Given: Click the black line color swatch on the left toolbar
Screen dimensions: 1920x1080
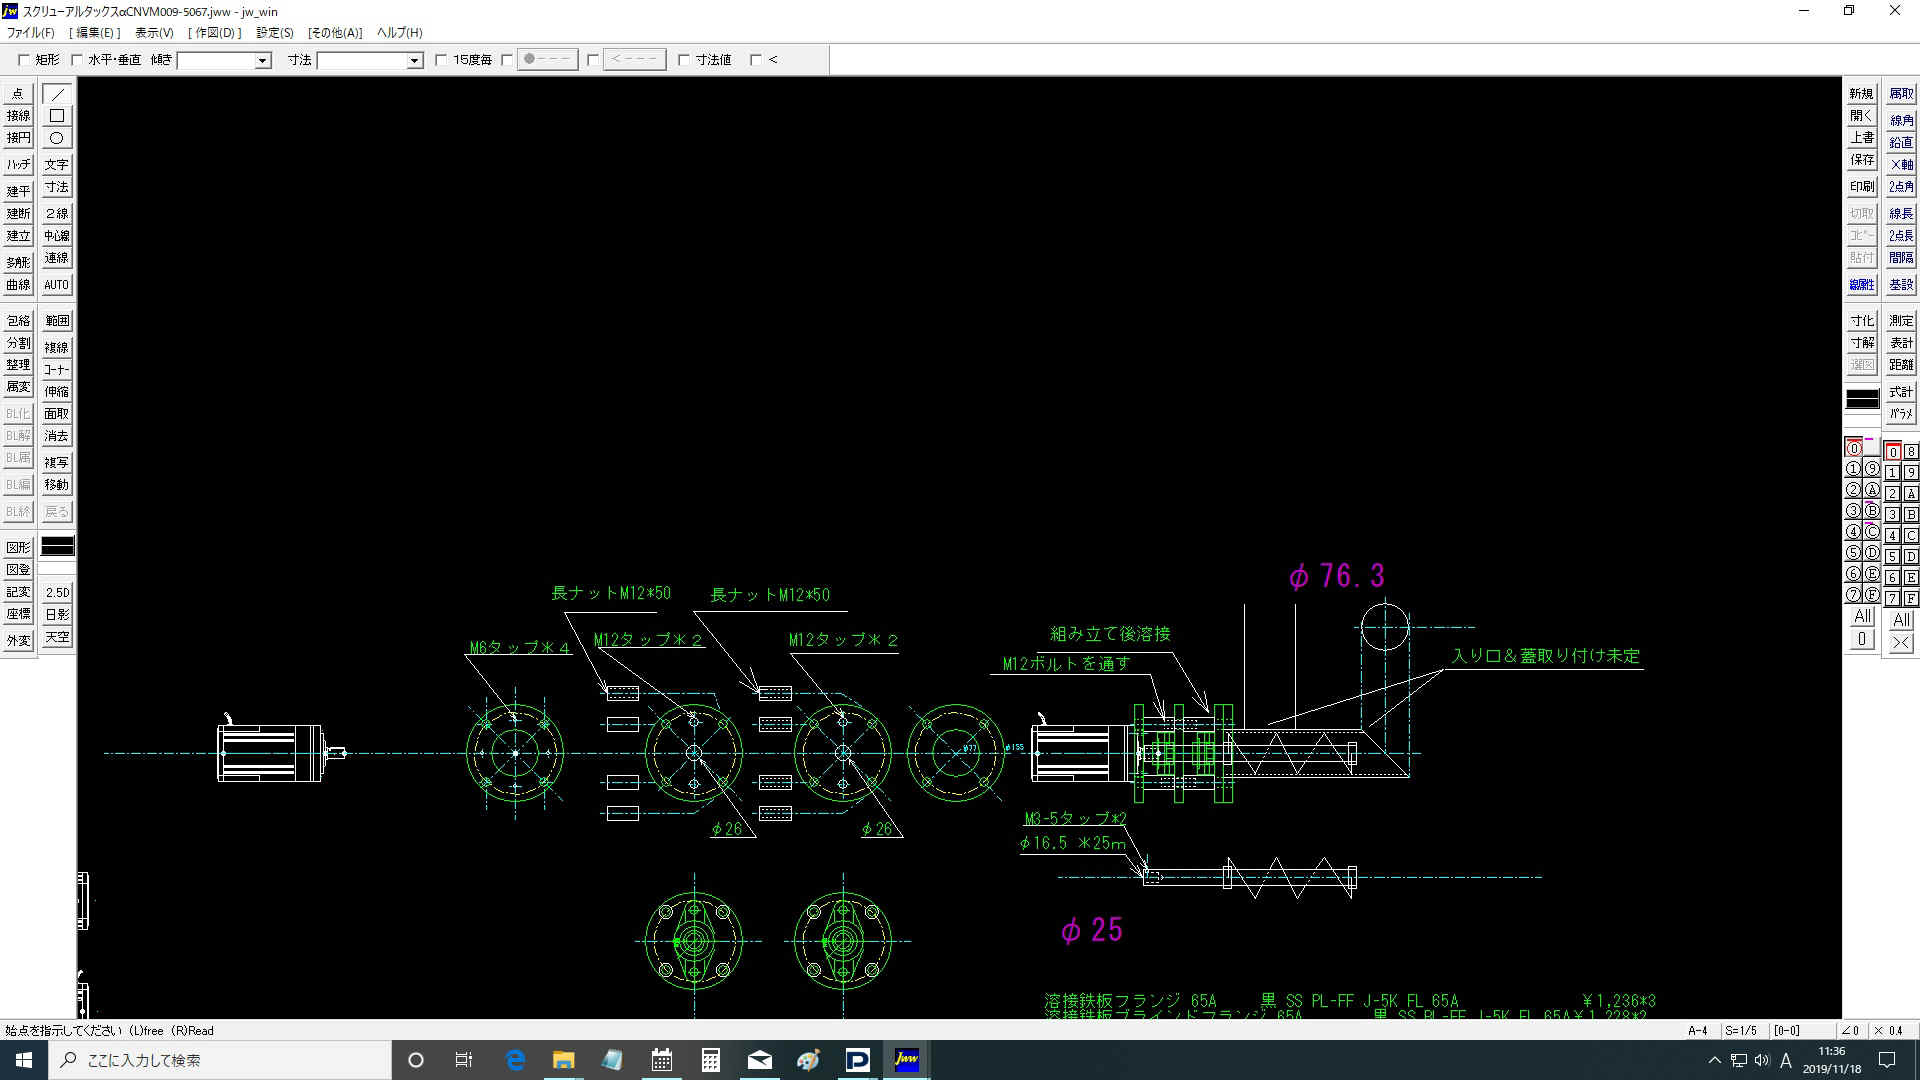Looking at the screenshot, I should [x=57, y=546].
